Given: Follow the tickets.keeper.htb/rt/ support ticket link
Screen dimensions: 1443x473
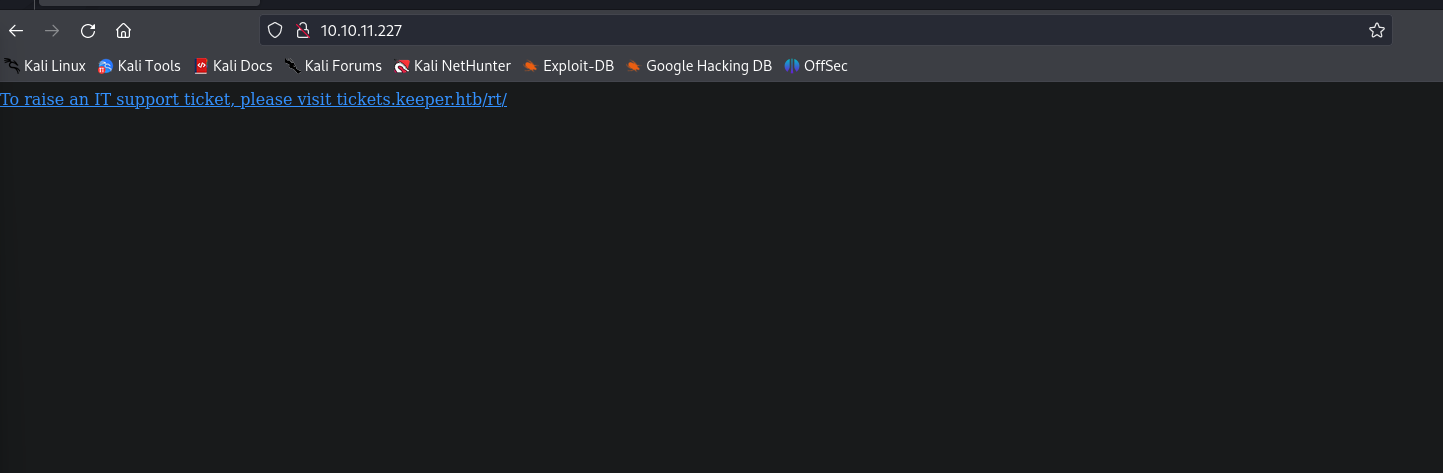Looking at the screenshot, I should pos(254,99).
